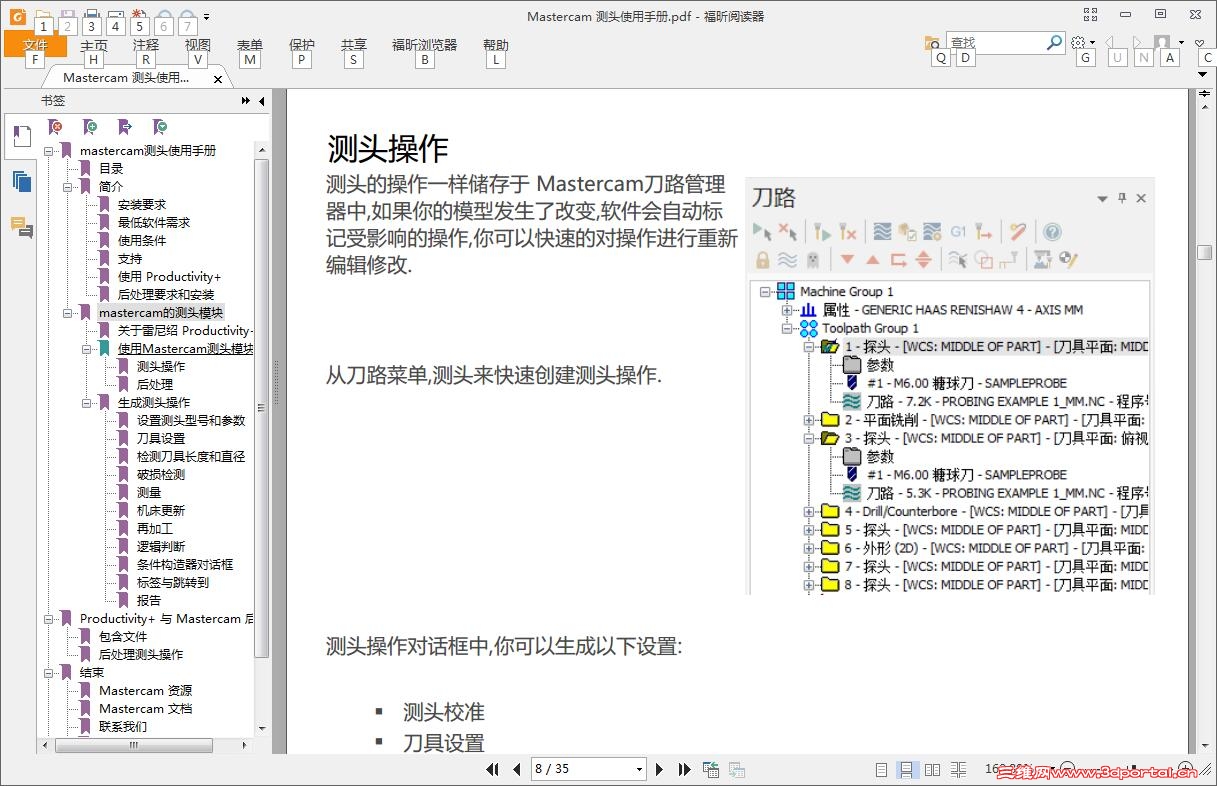Collapse the 使用Mastercam测头模块 bookmark node
This screenshot has height=786, width=1217.
(86, 349)
